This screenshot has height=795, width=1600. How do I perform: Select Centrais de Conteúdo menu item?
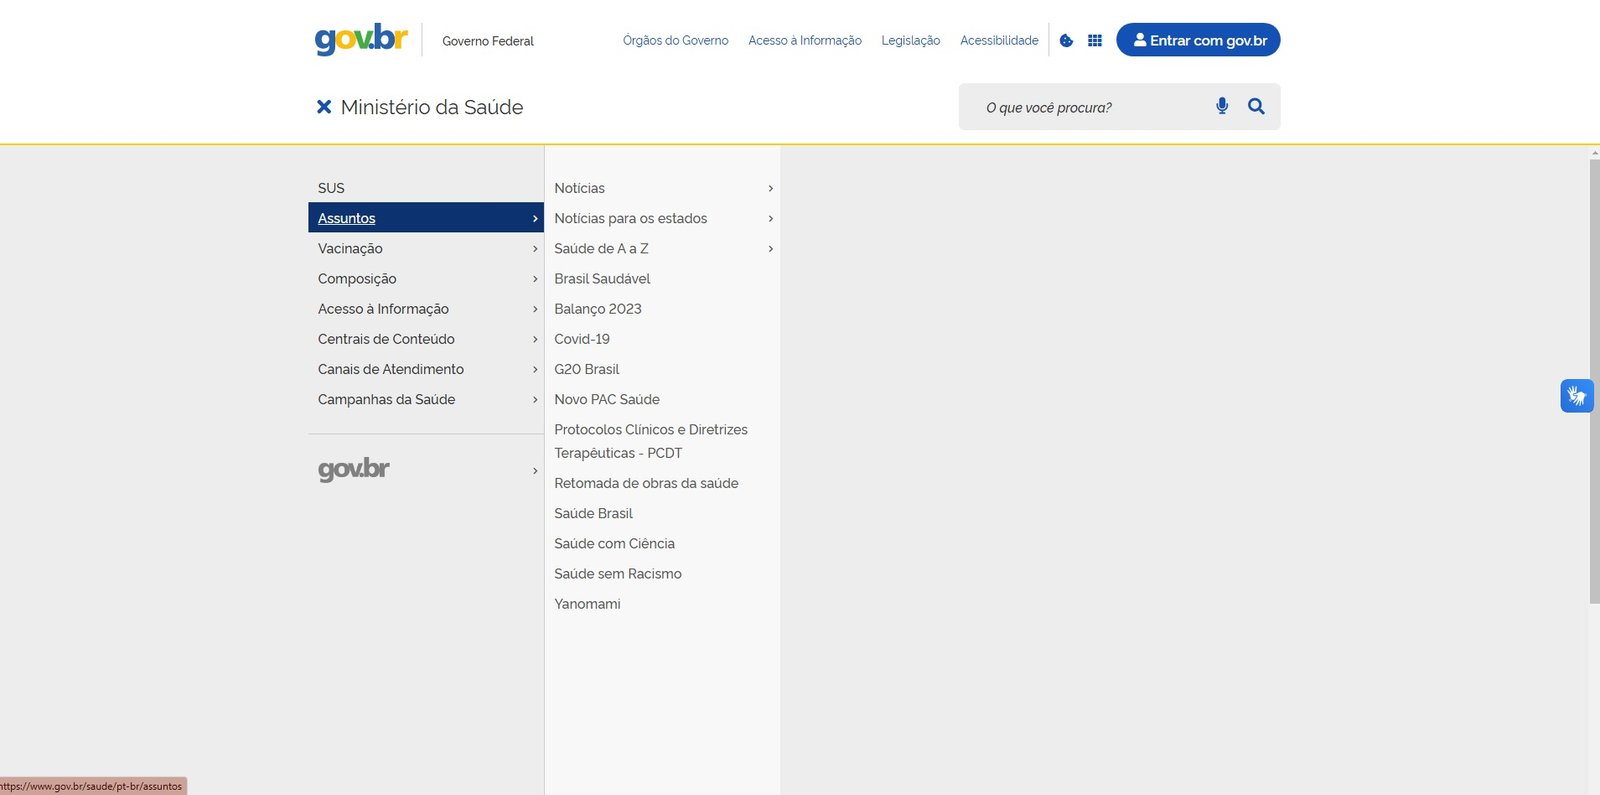(x=426, y=339)
